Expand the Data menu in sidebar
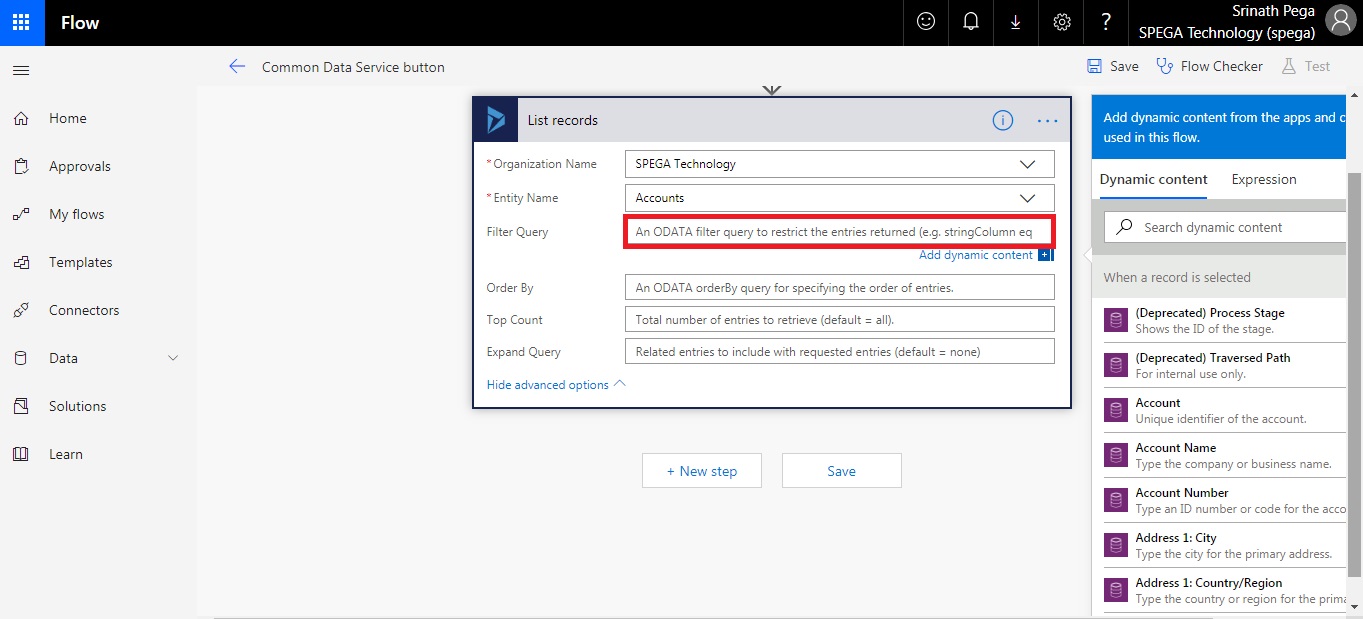 click(173, 358)
